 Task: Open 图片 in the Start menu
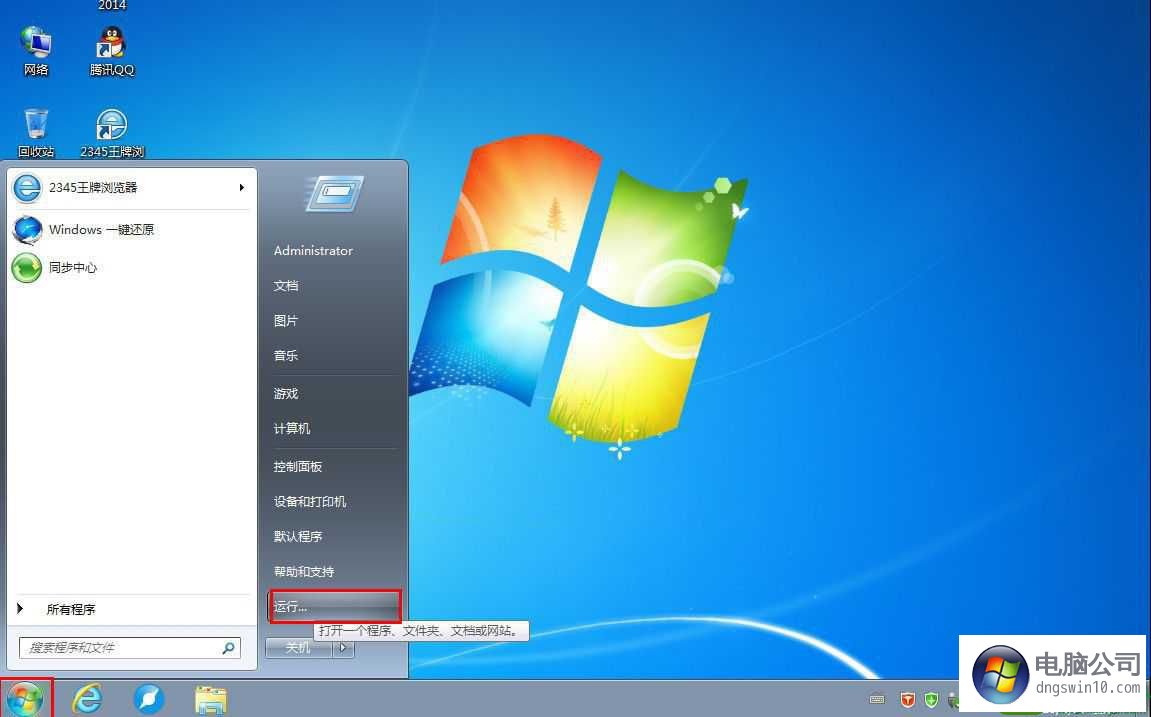tap(286, 321)
